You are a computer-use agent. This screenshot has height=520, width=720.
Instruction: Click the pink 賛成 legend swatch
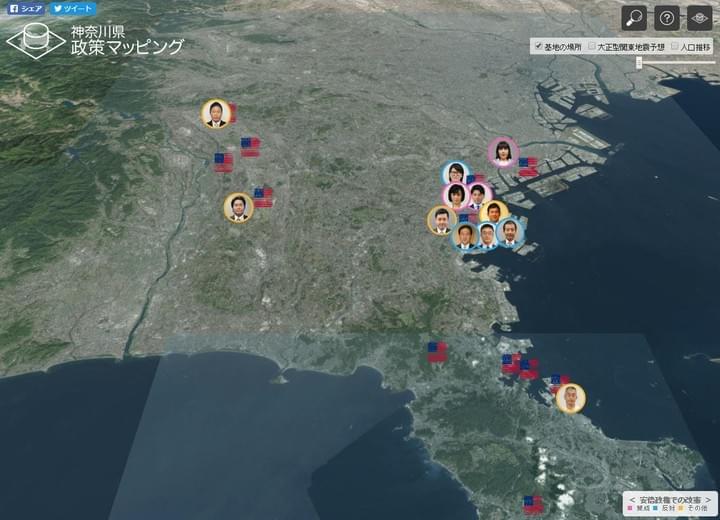pyautogui.click(x=630, y=509)
